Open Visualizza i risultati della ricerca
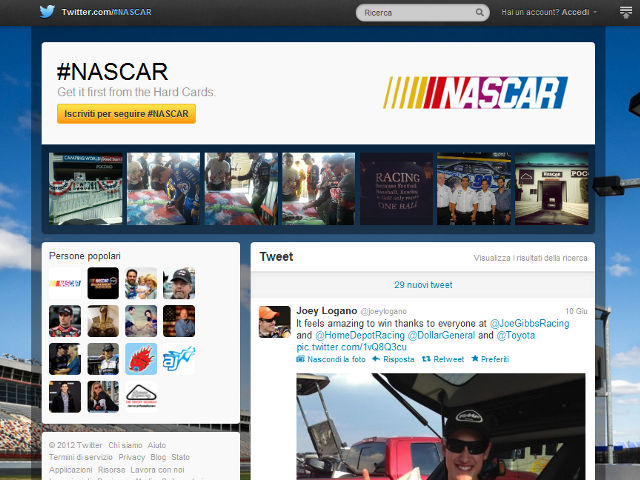640x480 pixels. click(530, 258)
